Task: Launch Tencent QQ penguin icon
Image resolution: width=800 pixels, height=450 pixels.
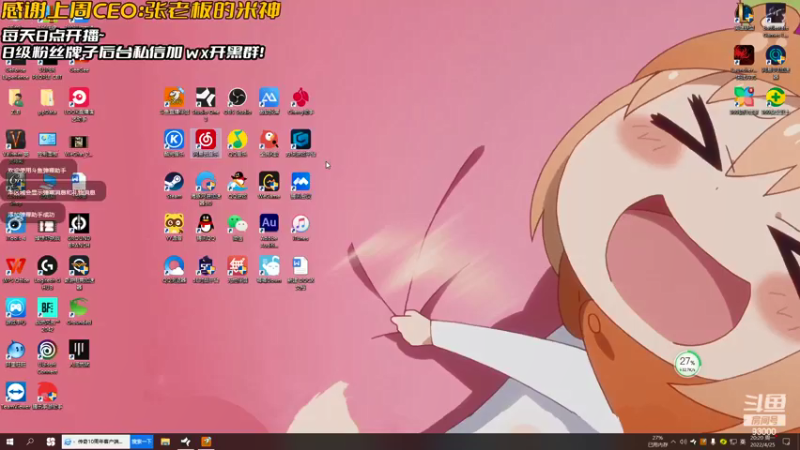Action: click(x=206, y=223)
